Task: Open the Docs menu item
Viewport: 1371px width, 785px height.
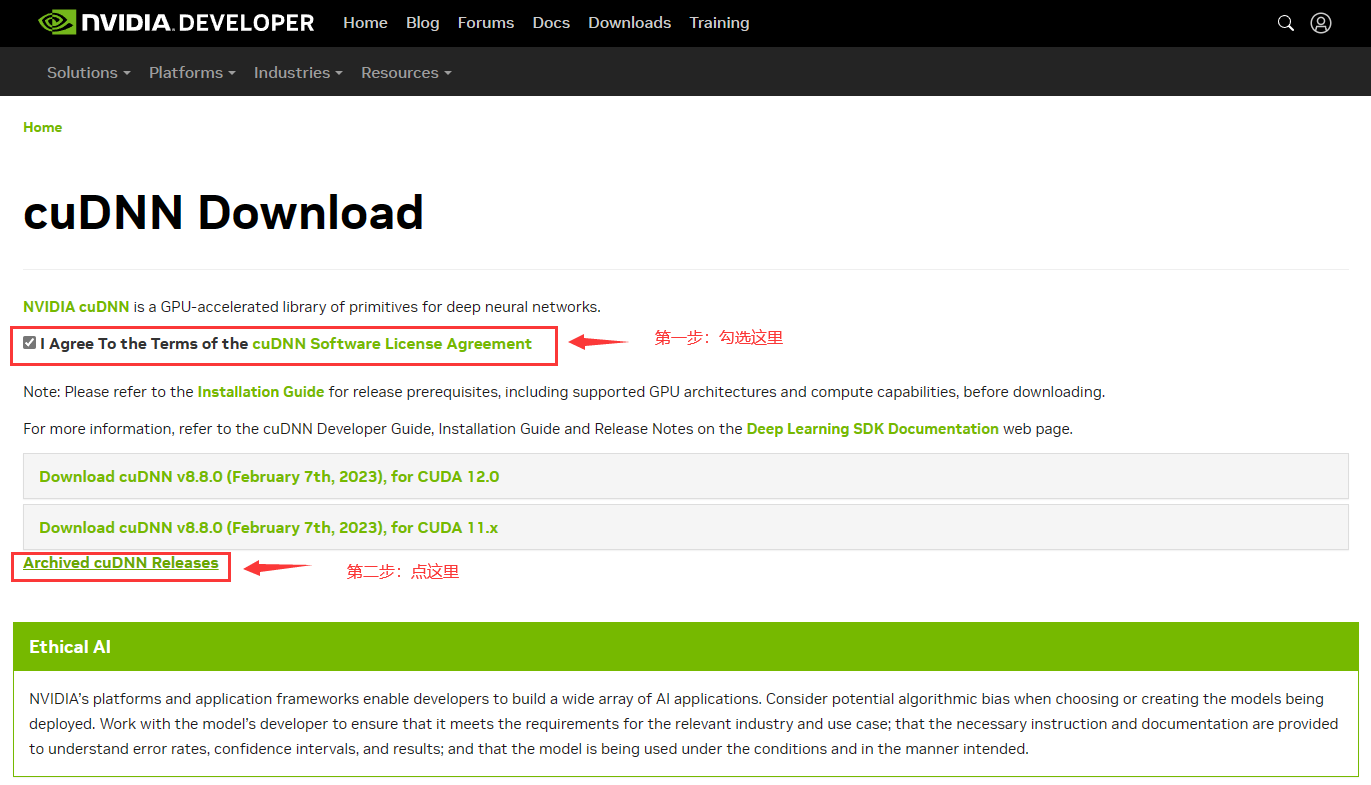Action: (x=551, y=23)
